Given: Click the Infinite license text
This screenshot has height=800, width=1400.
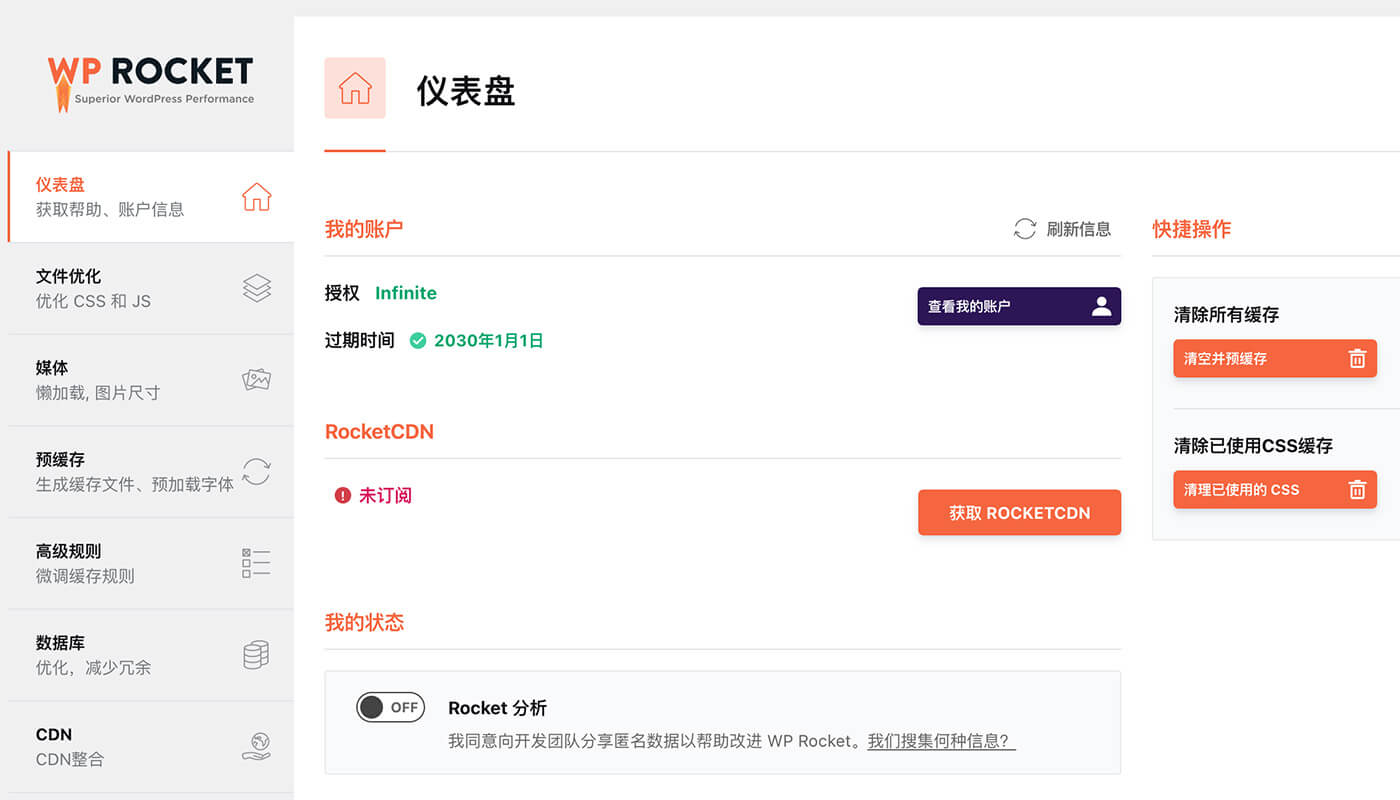Looking at the screenshot, I should click(x=406, y=293).
